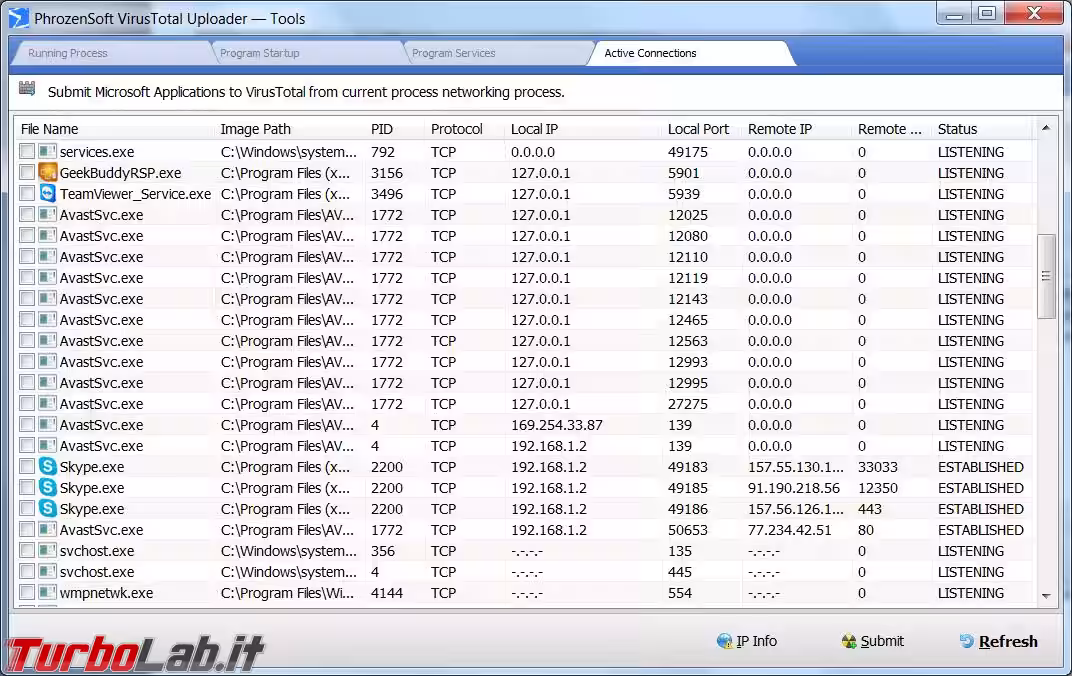1072x676 pixels.
Task: Click the PhrozenSoft app icon in title bar
Action: coord(18,18)
